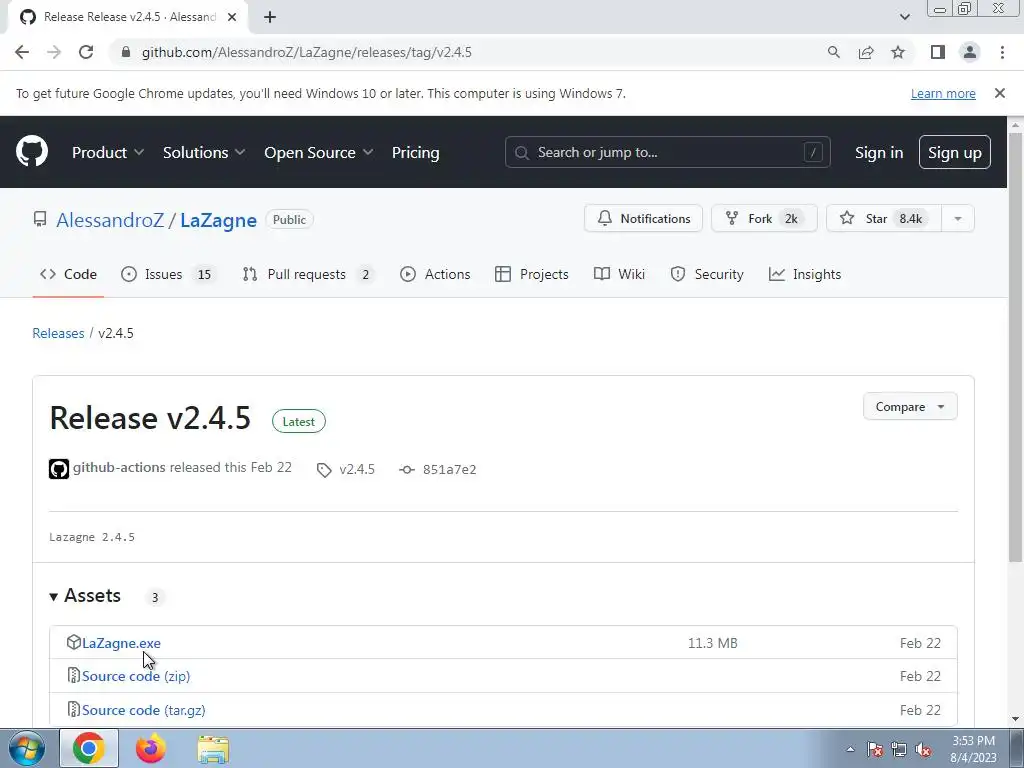Open the Projects tab
The width and height of the screenshot is (1024, 768).
click(532, 274)
